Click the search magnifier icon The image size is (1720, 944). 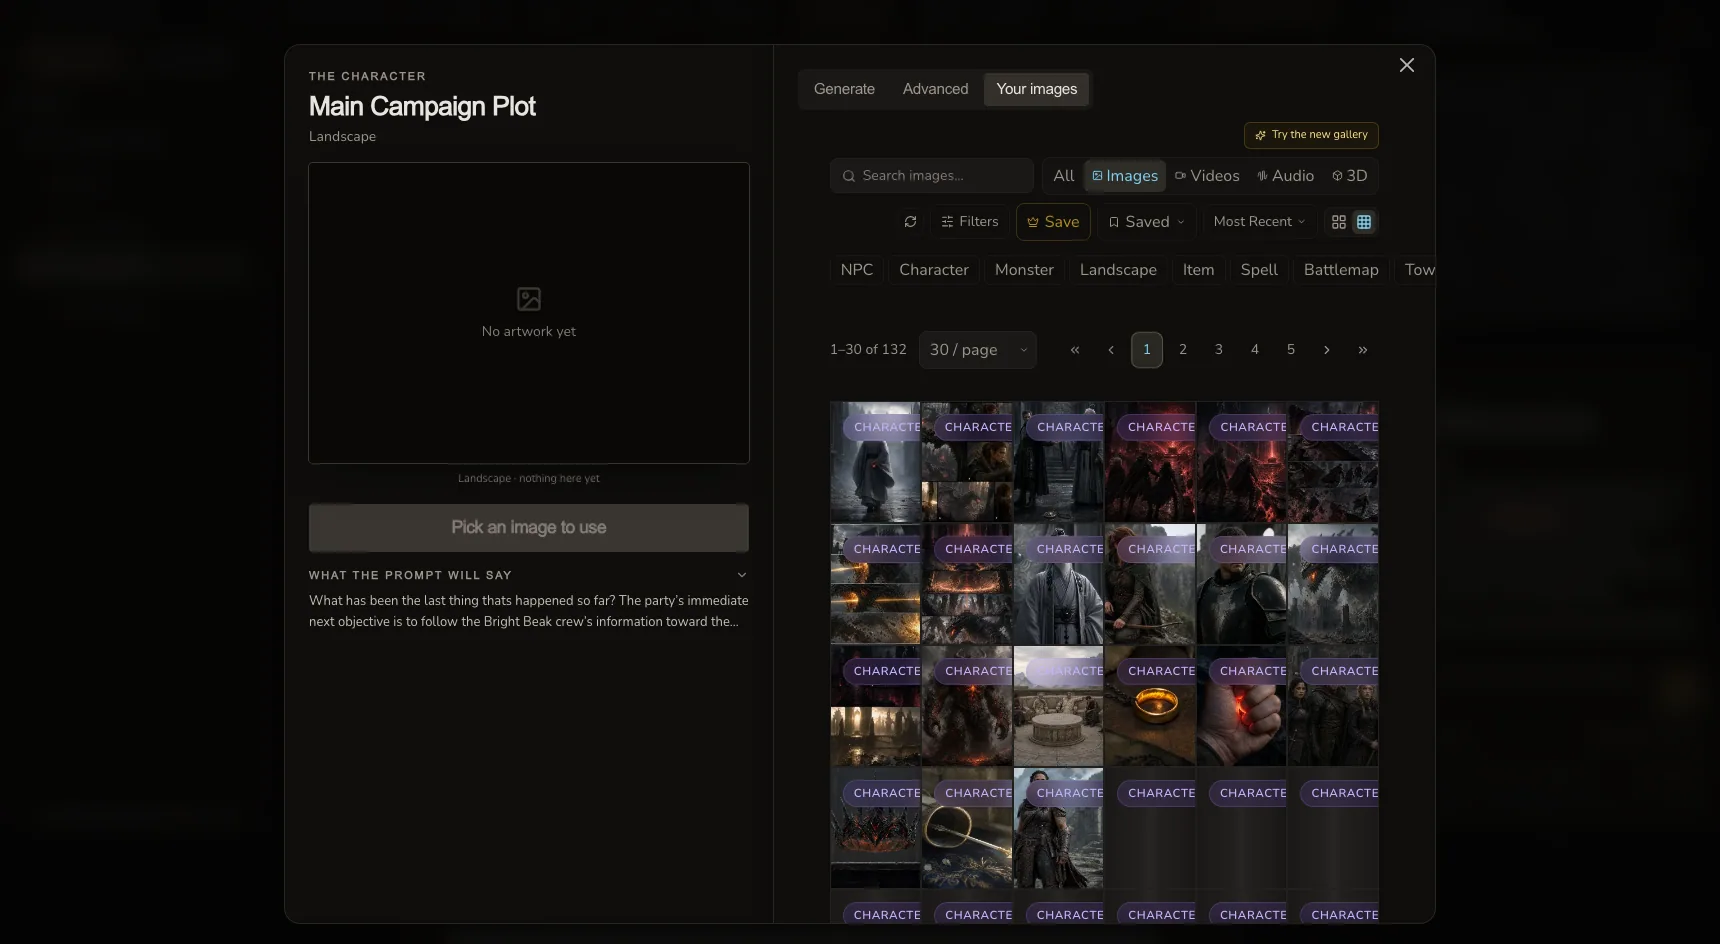pos(849,176)
